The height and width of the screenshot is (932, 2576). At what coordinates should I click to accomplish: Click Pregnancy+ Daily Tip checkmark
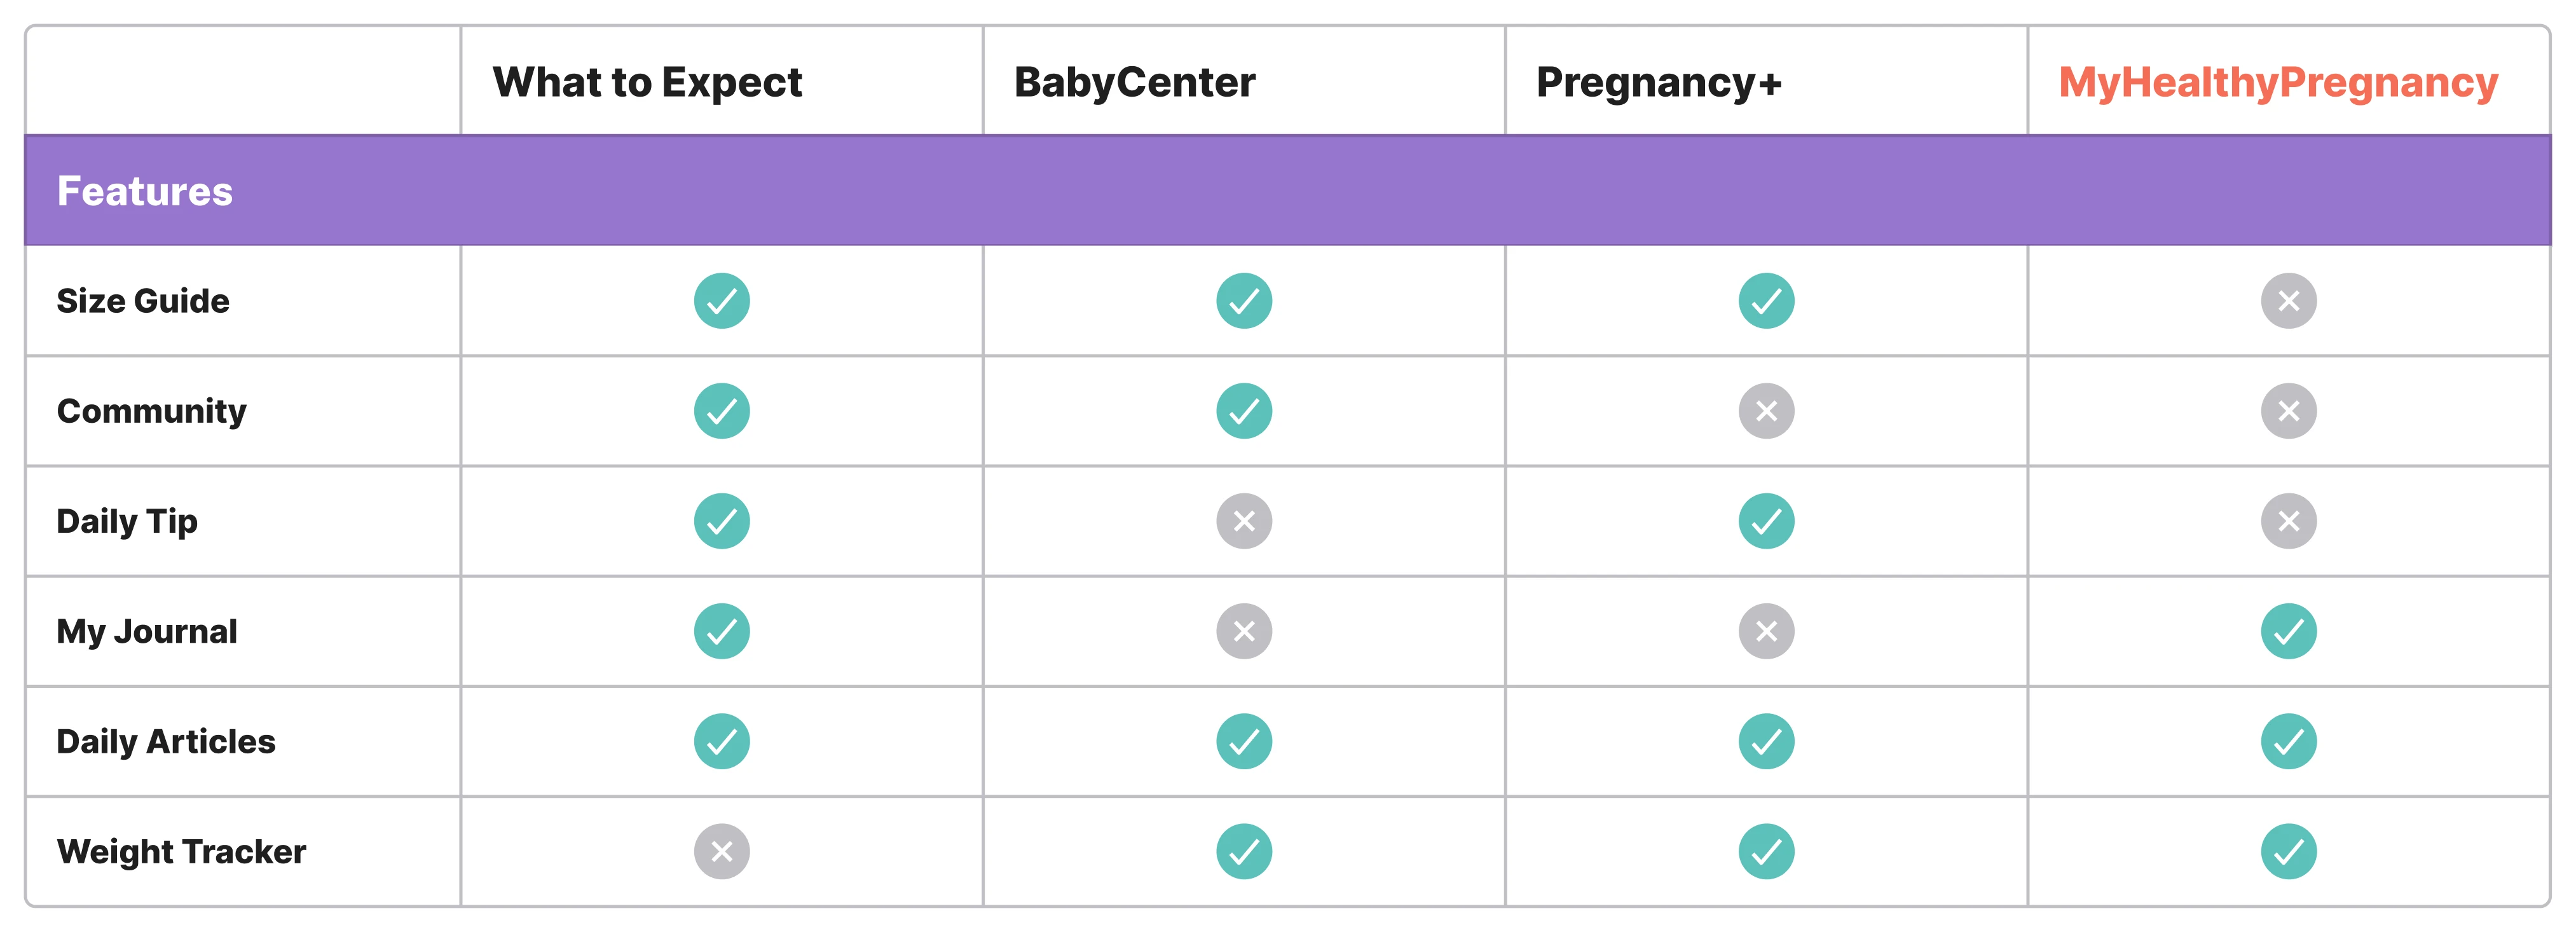click(x=1766, y=521)
